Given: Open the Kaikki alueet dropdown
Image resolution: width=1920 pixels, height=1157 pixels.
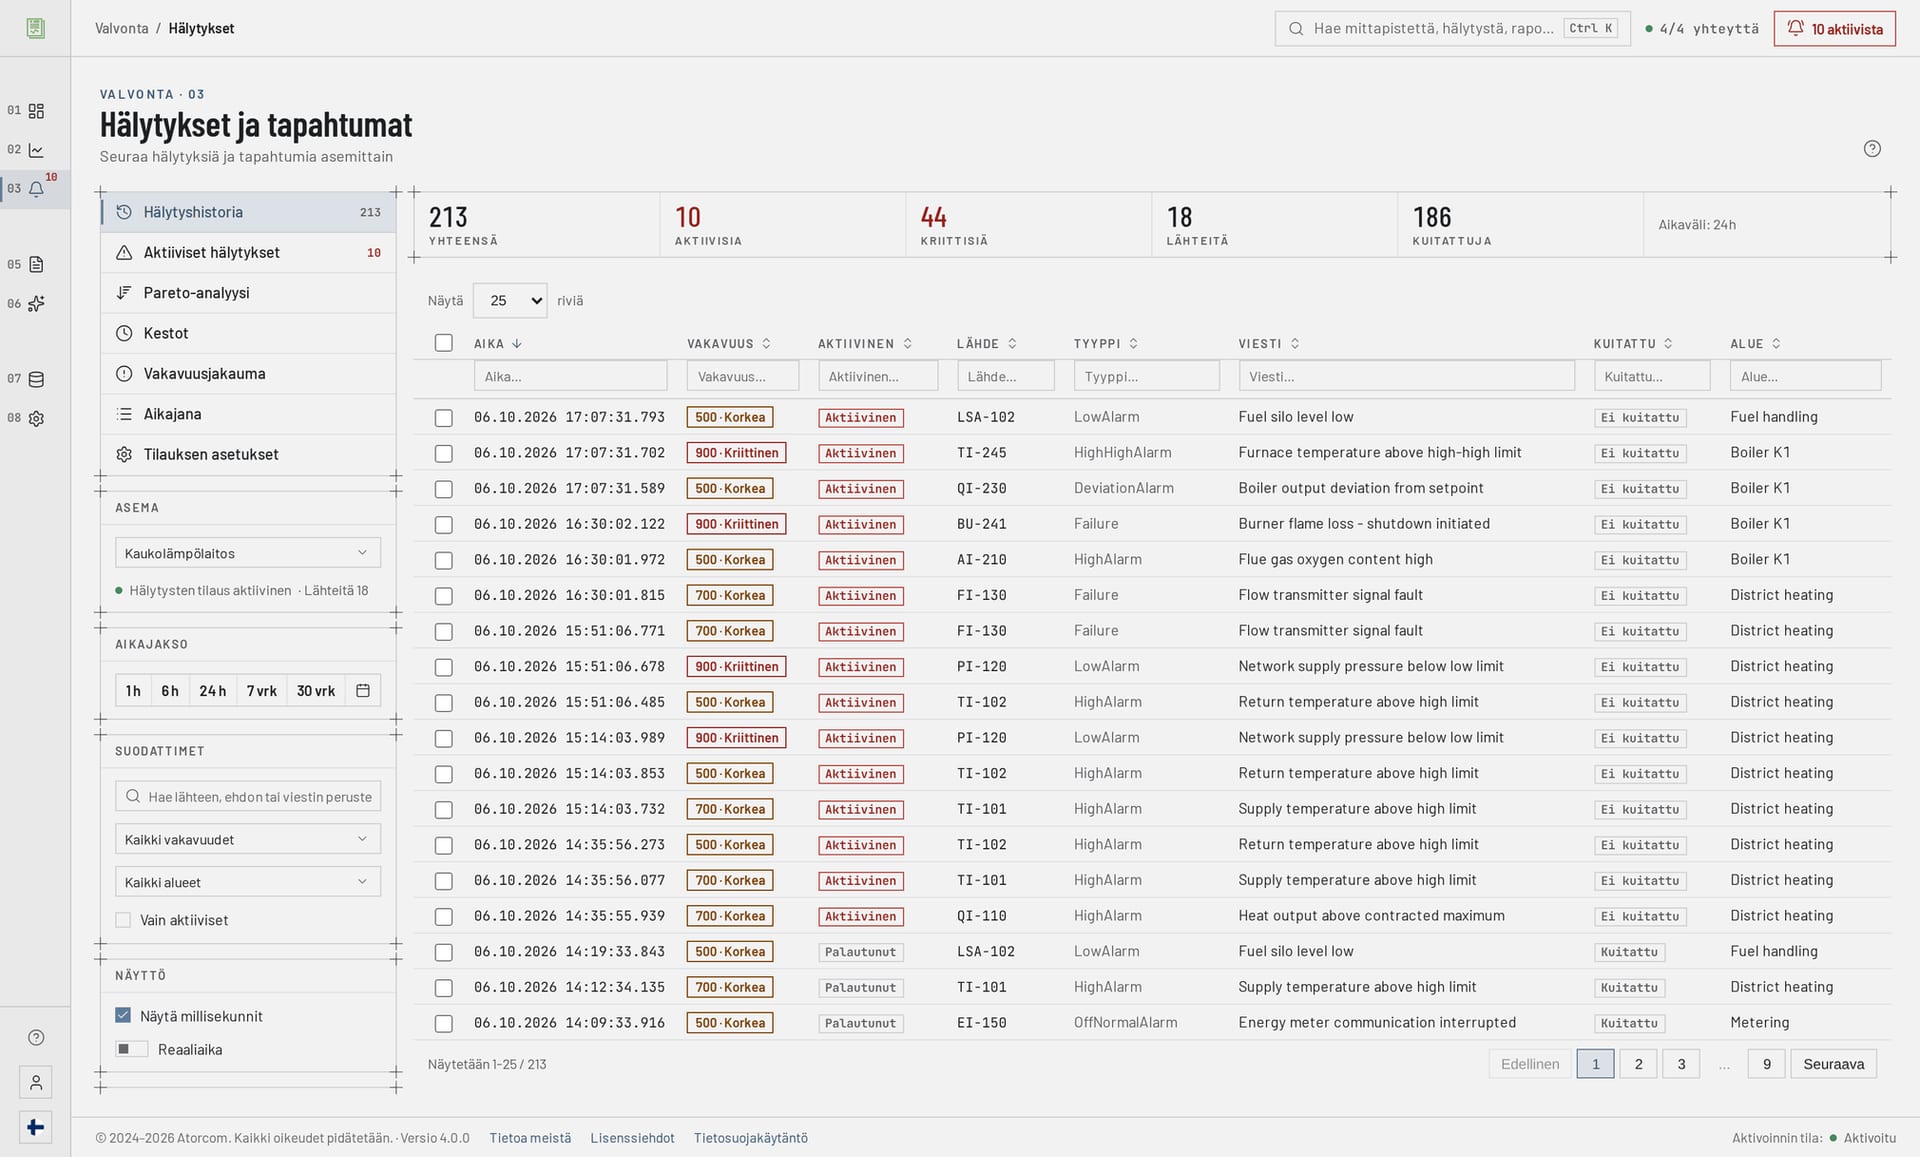Looking at the screenshot, I should (248, 882).
